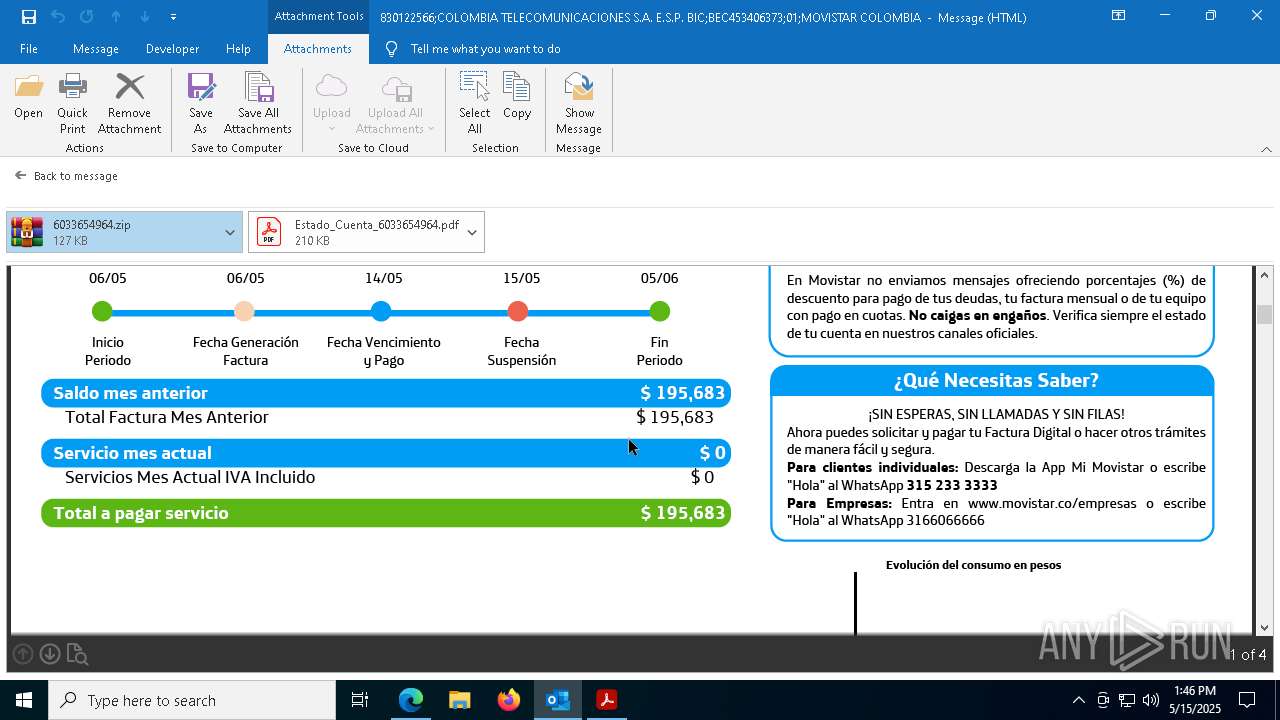This screenshot has height=720, width=1280.
Task: Click the Redo icon in title bar
Action: 87,16
